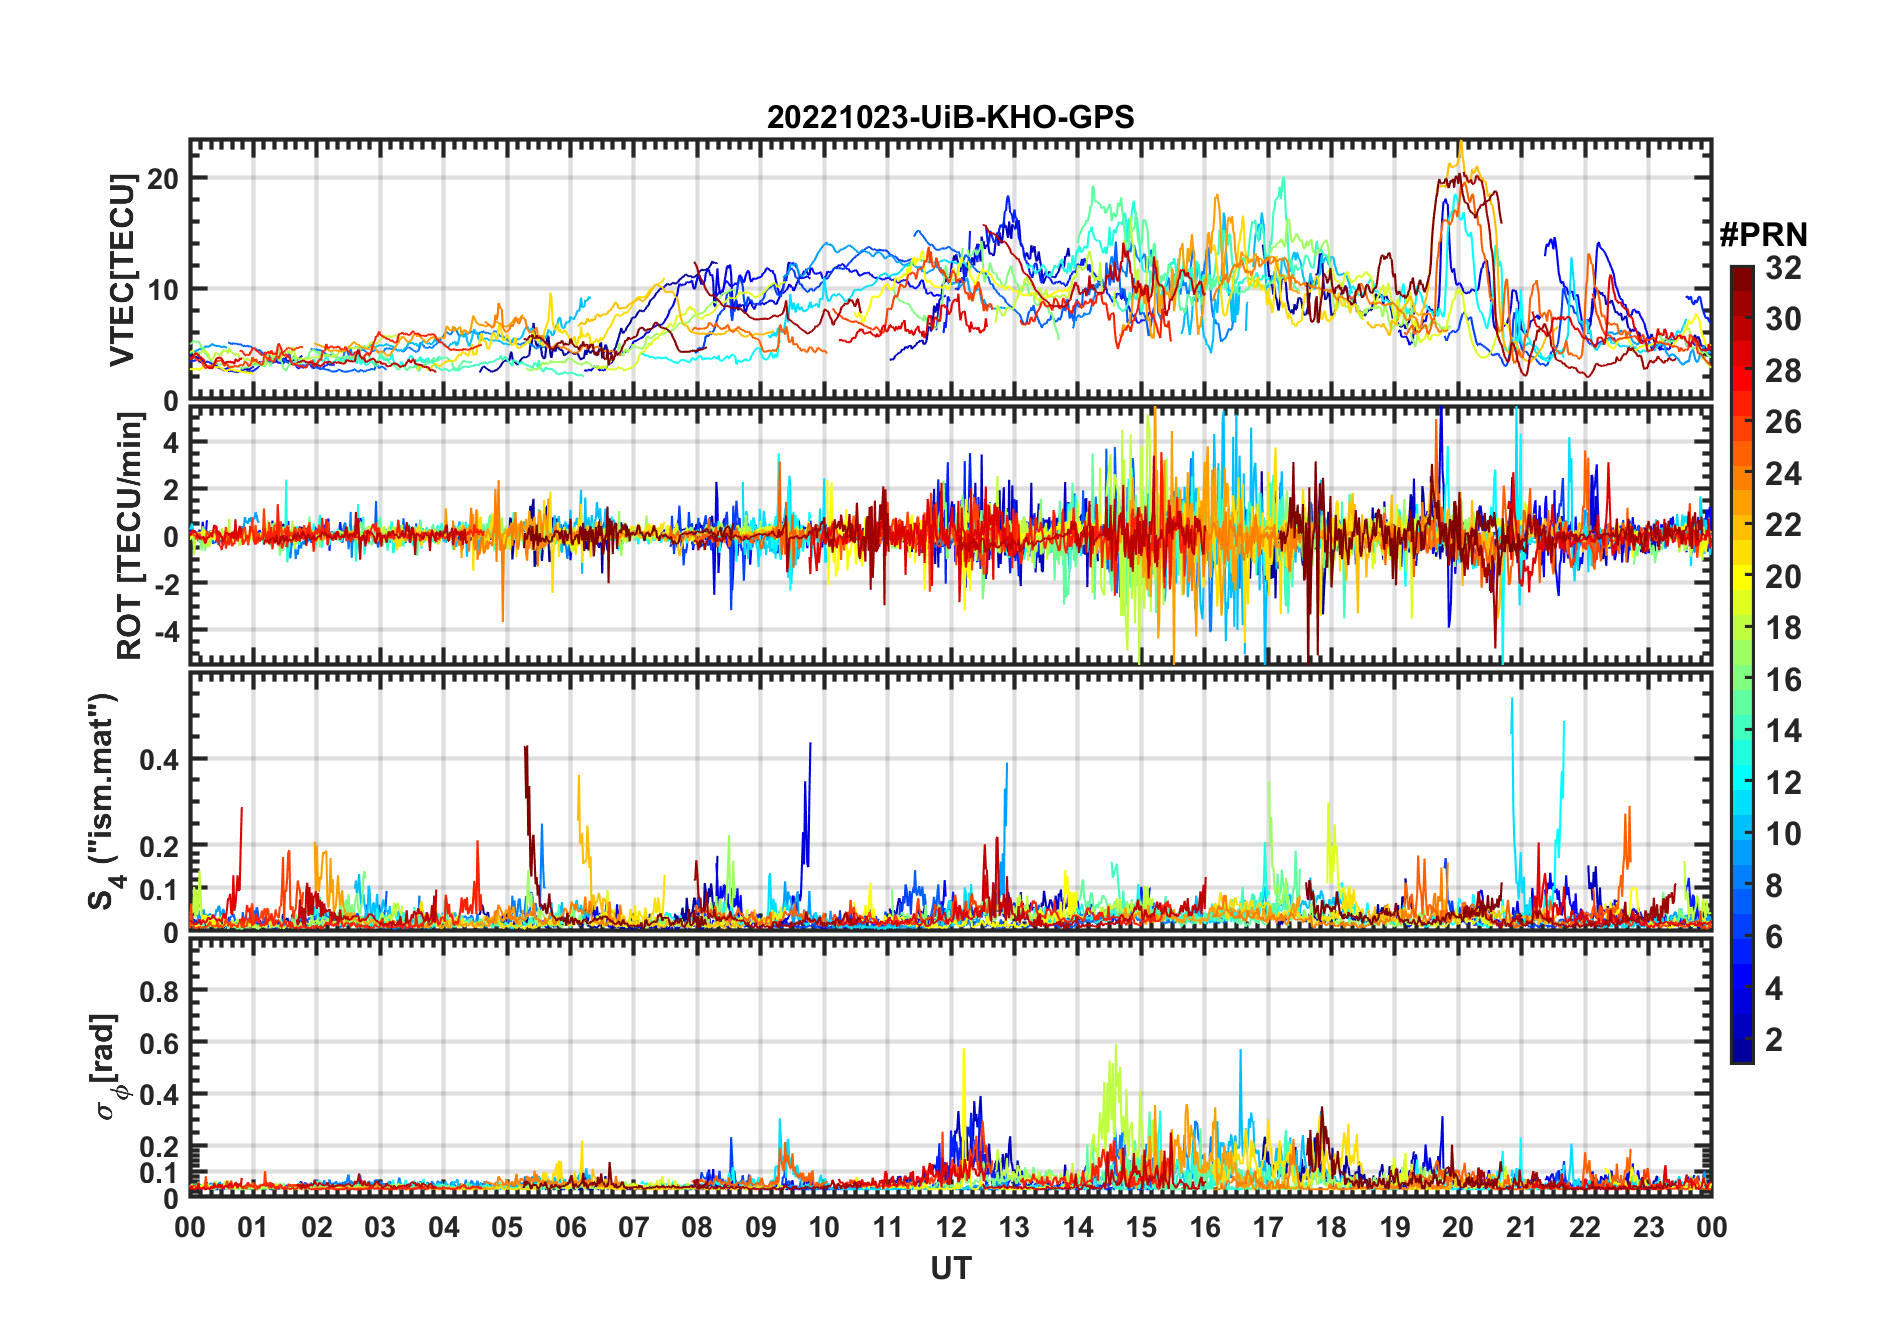Screen dimensions: 1902x1330
Task: Click VTEC y-axis tick label 20
Action: pos(163,179)
